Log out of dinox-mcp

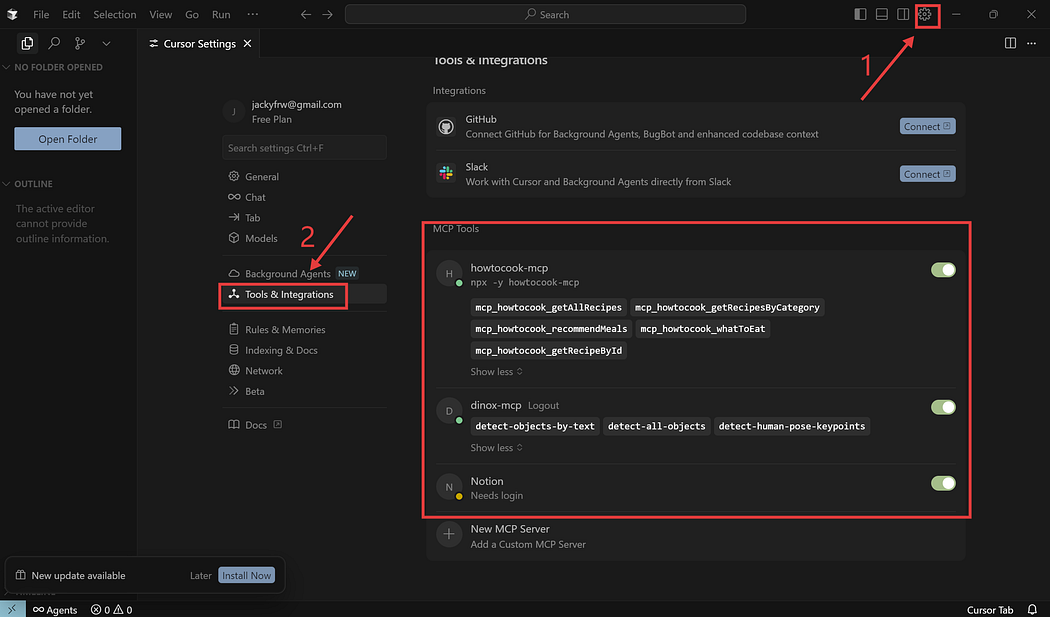(x=543, y=405)
